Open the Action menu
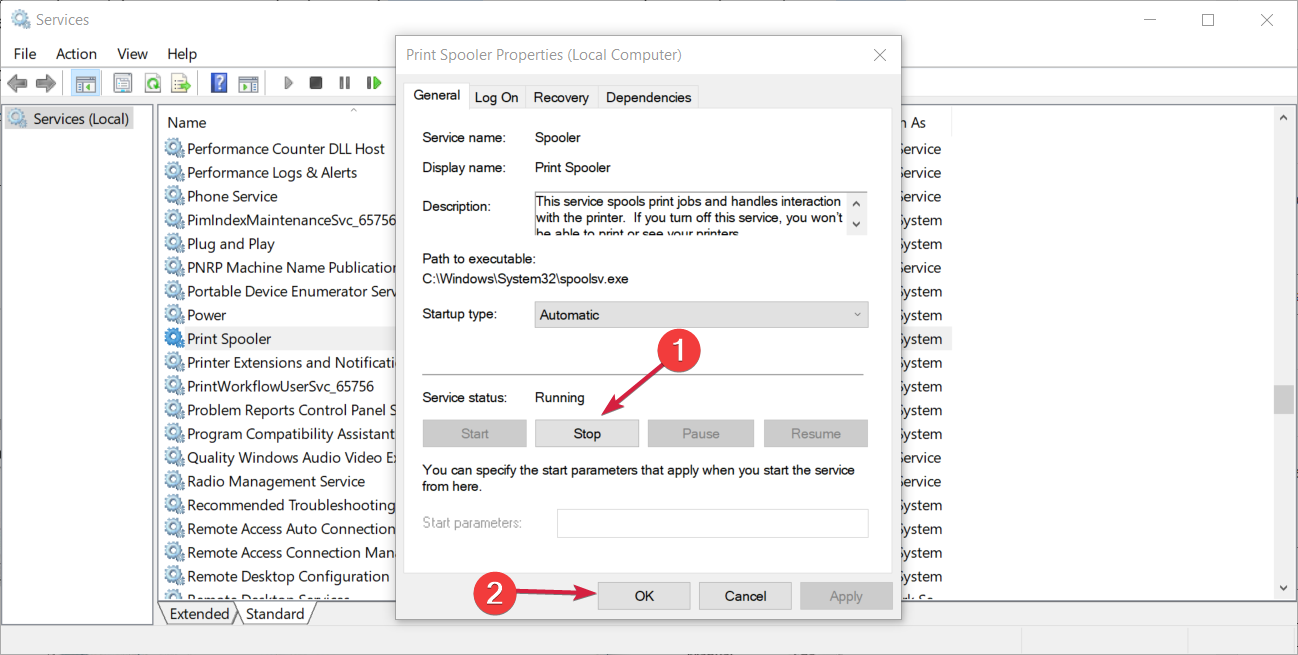 tap(77, 54)
